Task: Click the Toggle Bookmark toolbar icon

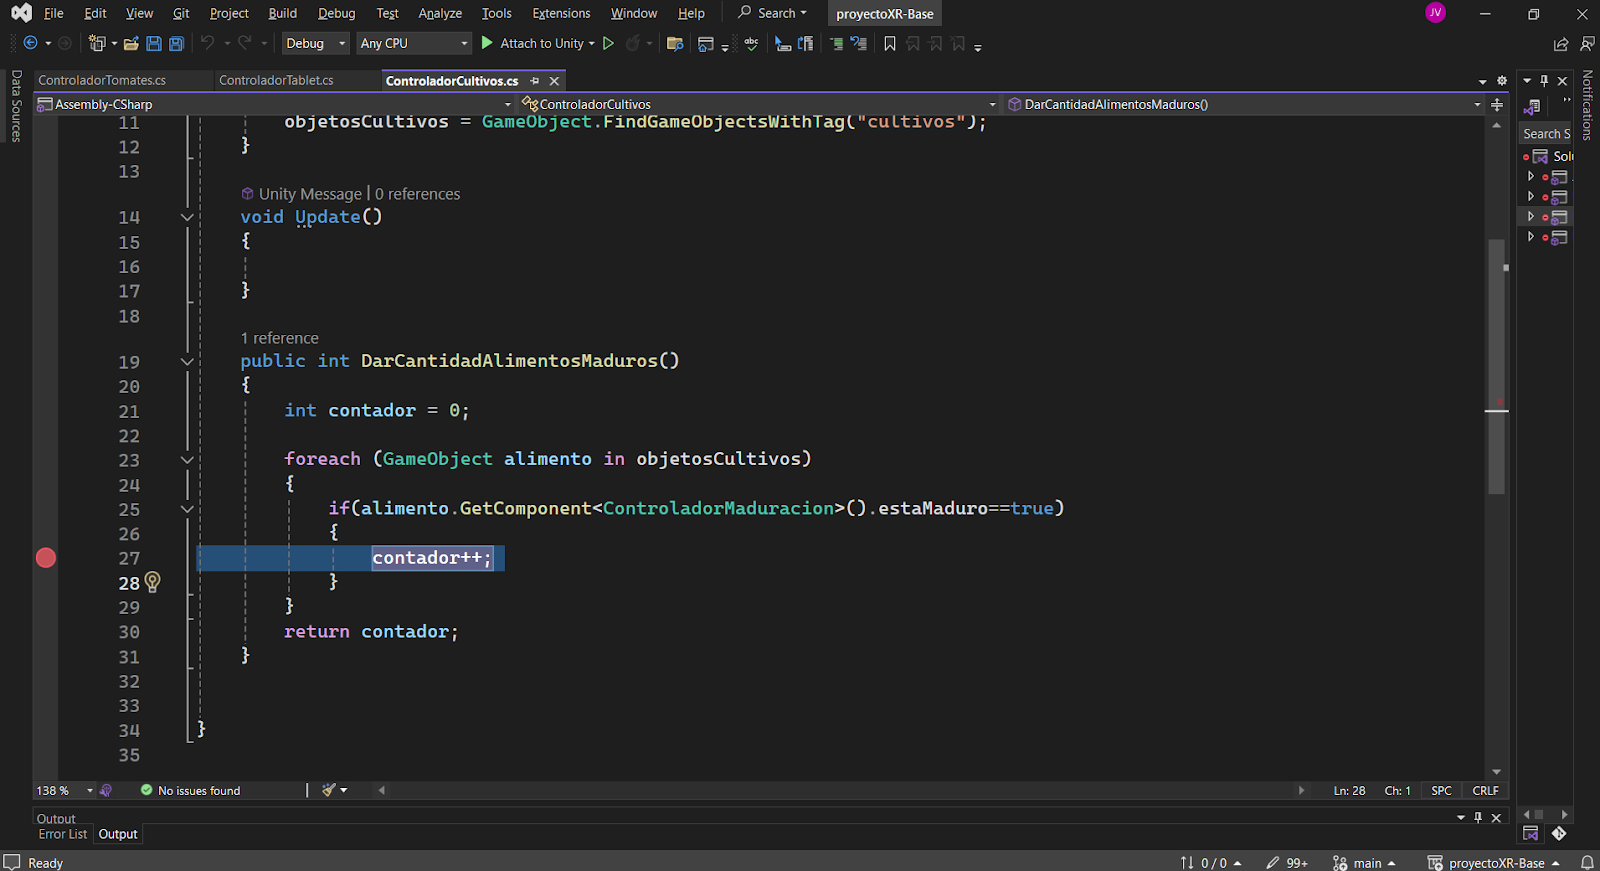Action: point(890,44)
